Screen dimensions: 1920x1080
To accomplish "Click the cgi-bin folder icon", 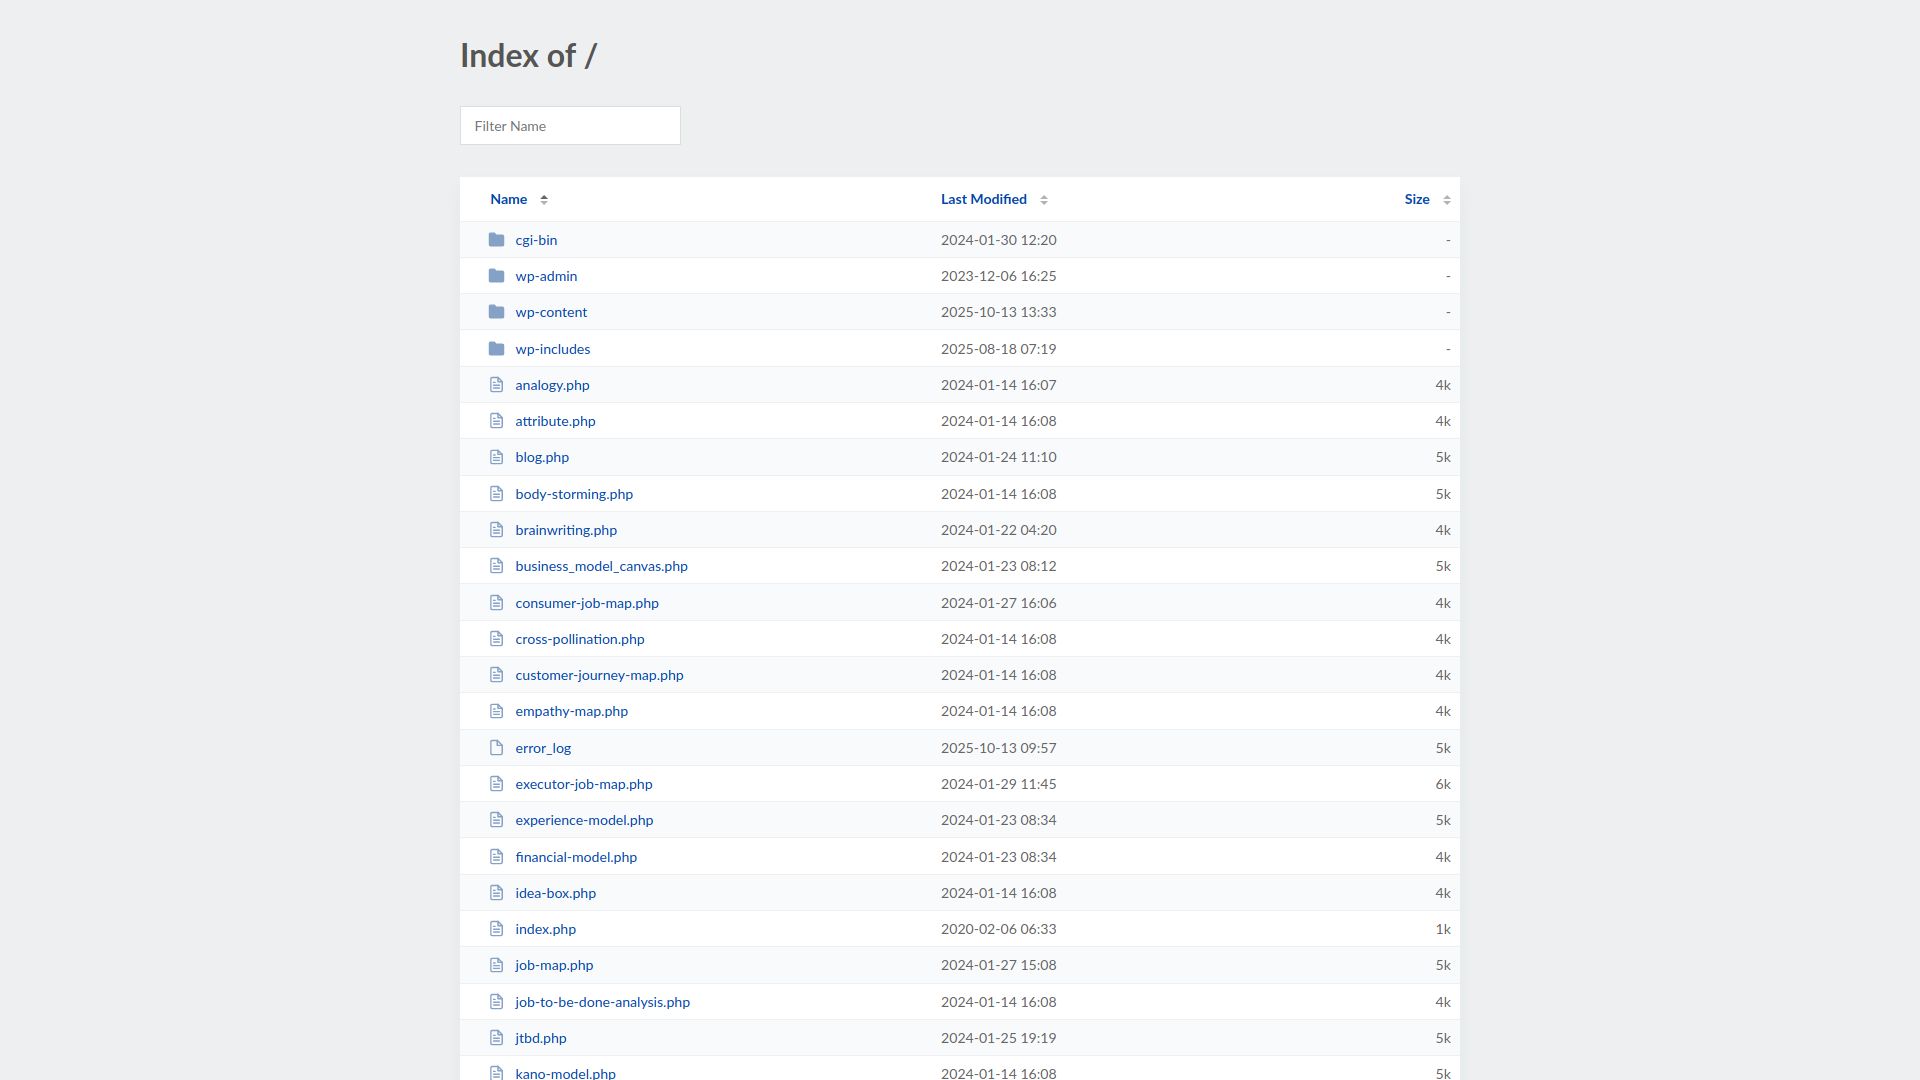I will [x=496, y=240].
